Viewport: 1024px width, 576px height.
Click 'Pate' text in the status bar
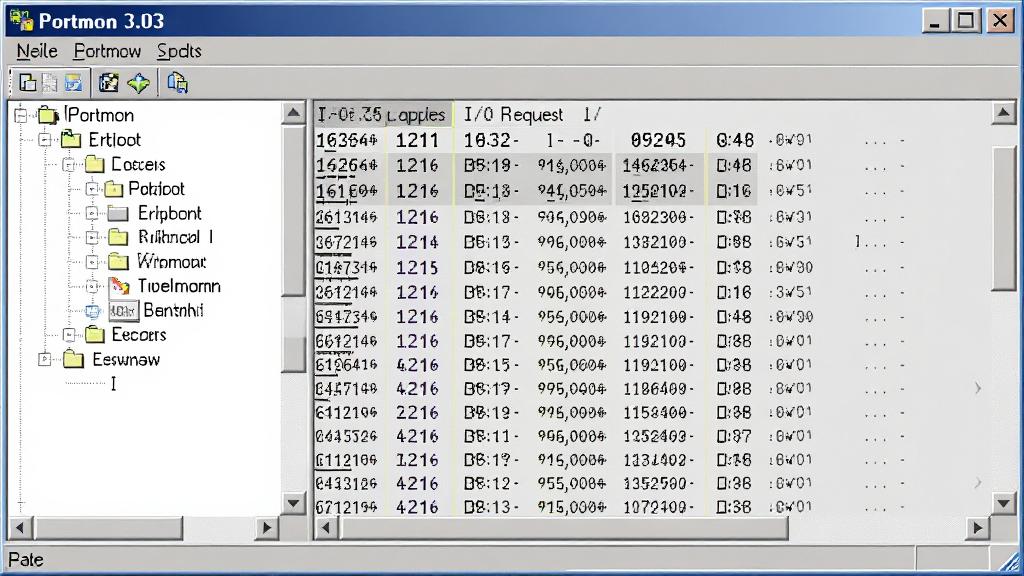26,560
